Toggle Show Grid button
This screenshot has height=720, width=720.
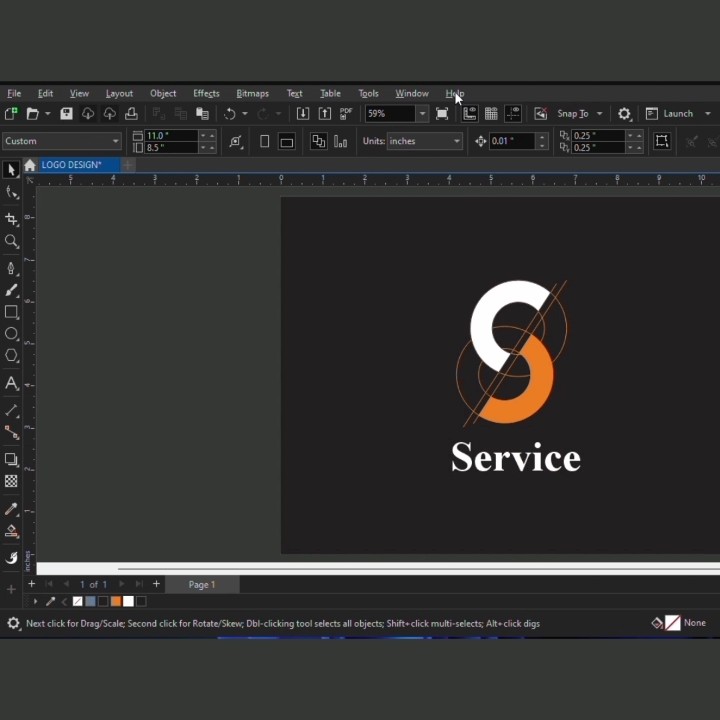(491, 113)
